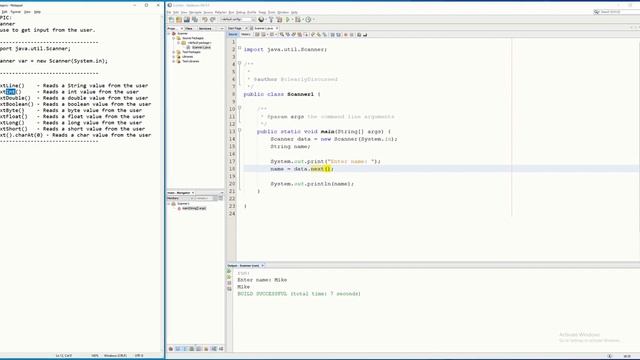Click the find selection icon in editor toolbar
Image resolution: width=640 pixels, height=360 pixels.
(281, 35)
